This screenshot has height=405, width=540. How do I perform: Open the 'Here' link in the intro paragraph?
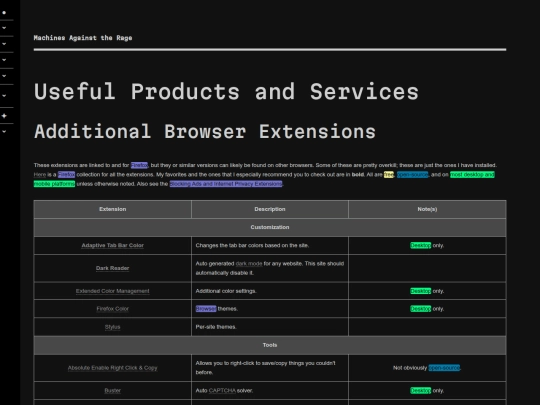point(40,175)
